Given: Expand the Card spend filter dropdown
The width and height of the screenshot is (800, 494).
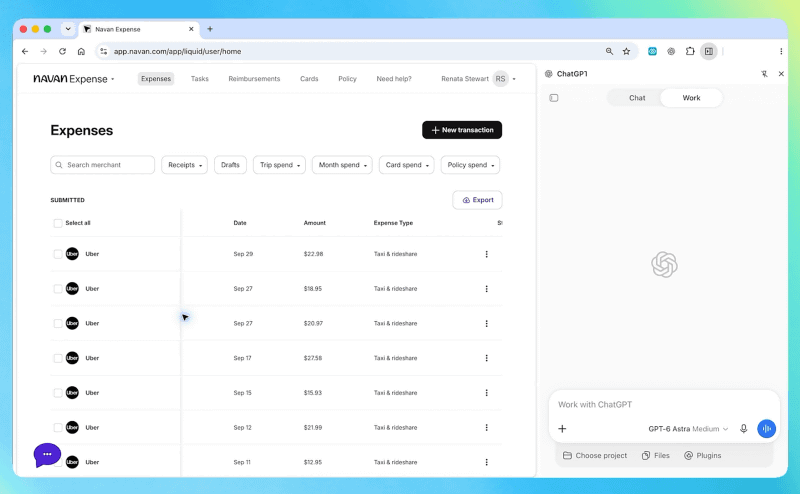Looking at the screenshot, I should (x=406, y=165).
